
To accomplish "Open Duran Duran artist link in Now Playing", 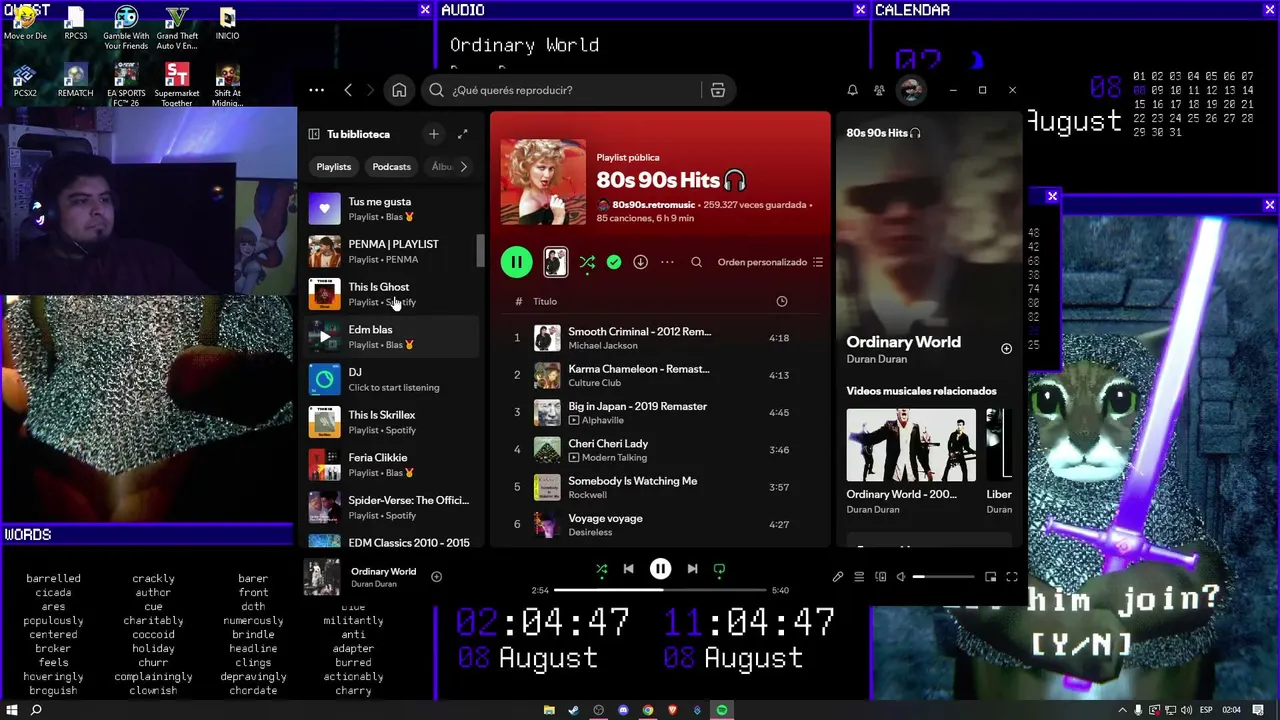I will pyautogui.click(x=877, y=359).
